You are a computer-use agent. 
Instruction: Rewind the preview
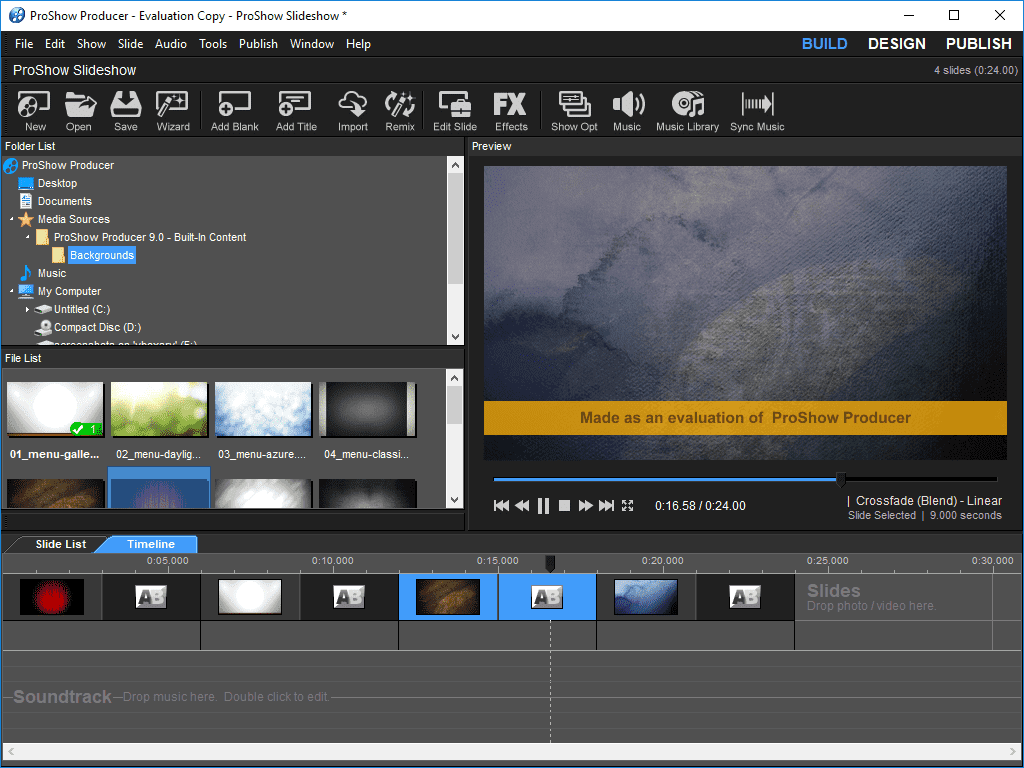coord(522,505)
